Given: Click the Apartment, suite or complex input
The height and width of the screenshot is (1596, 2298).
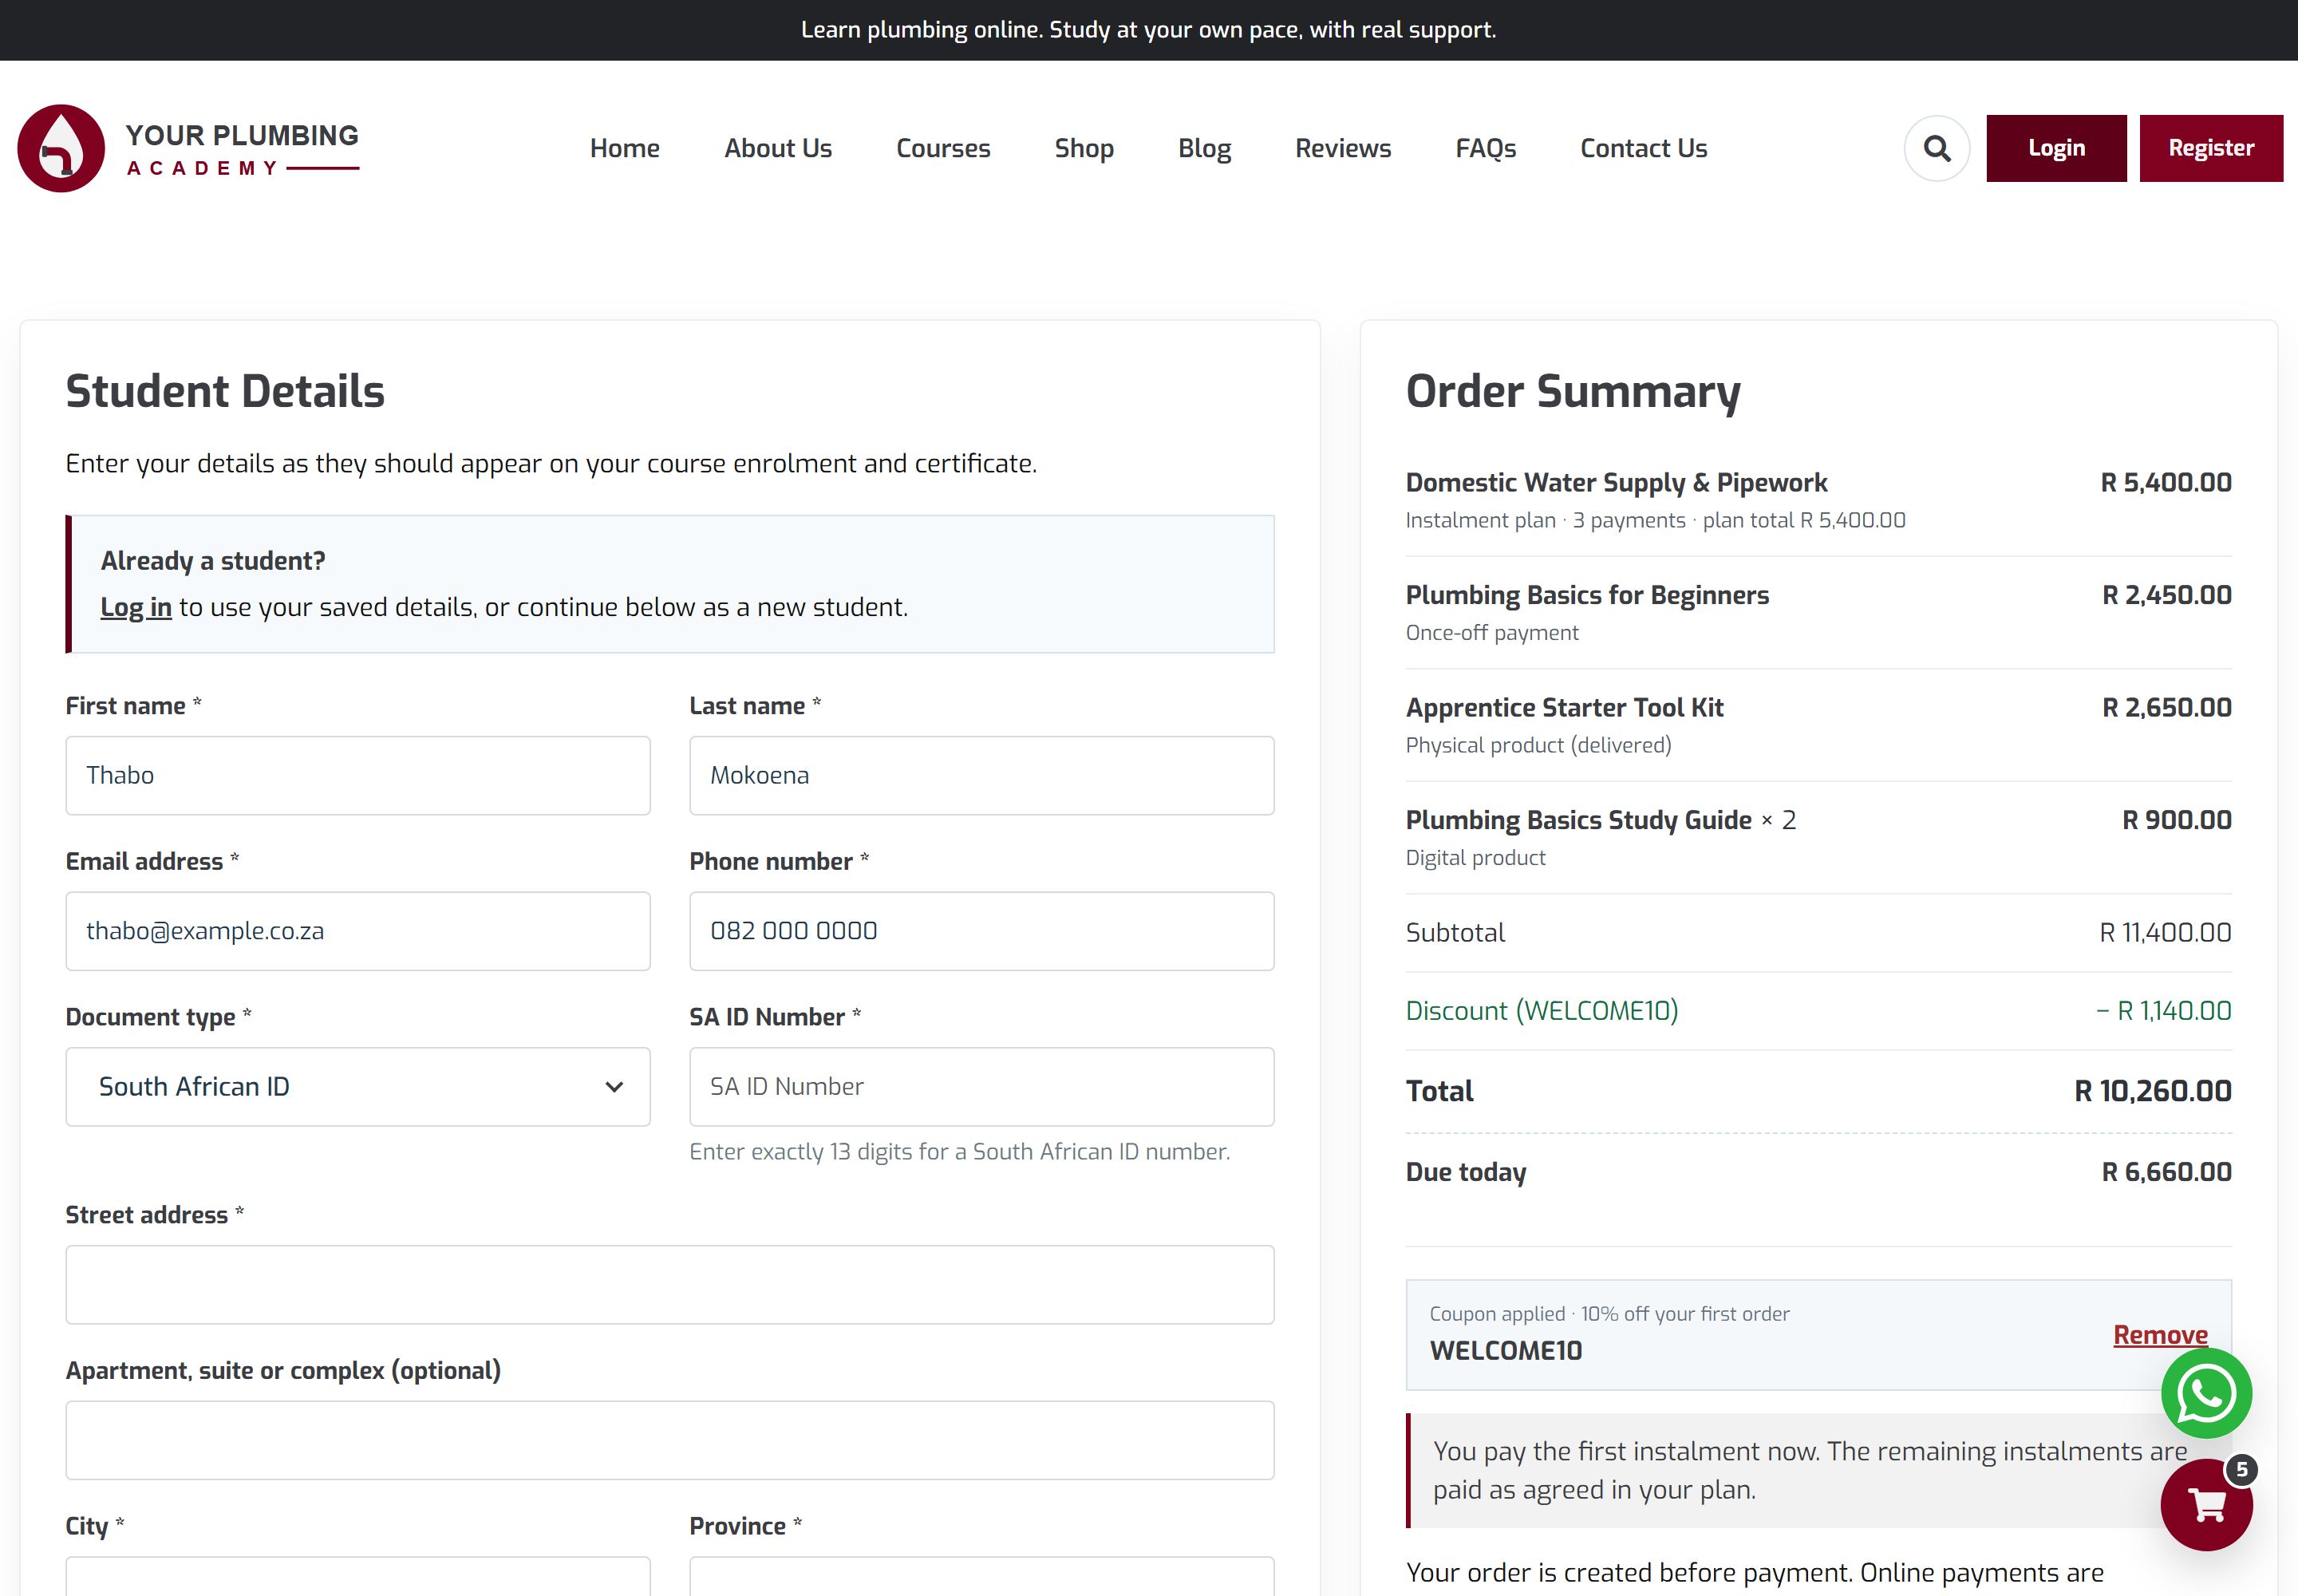Looking at the screenshot, I should tap(670, 1440).
